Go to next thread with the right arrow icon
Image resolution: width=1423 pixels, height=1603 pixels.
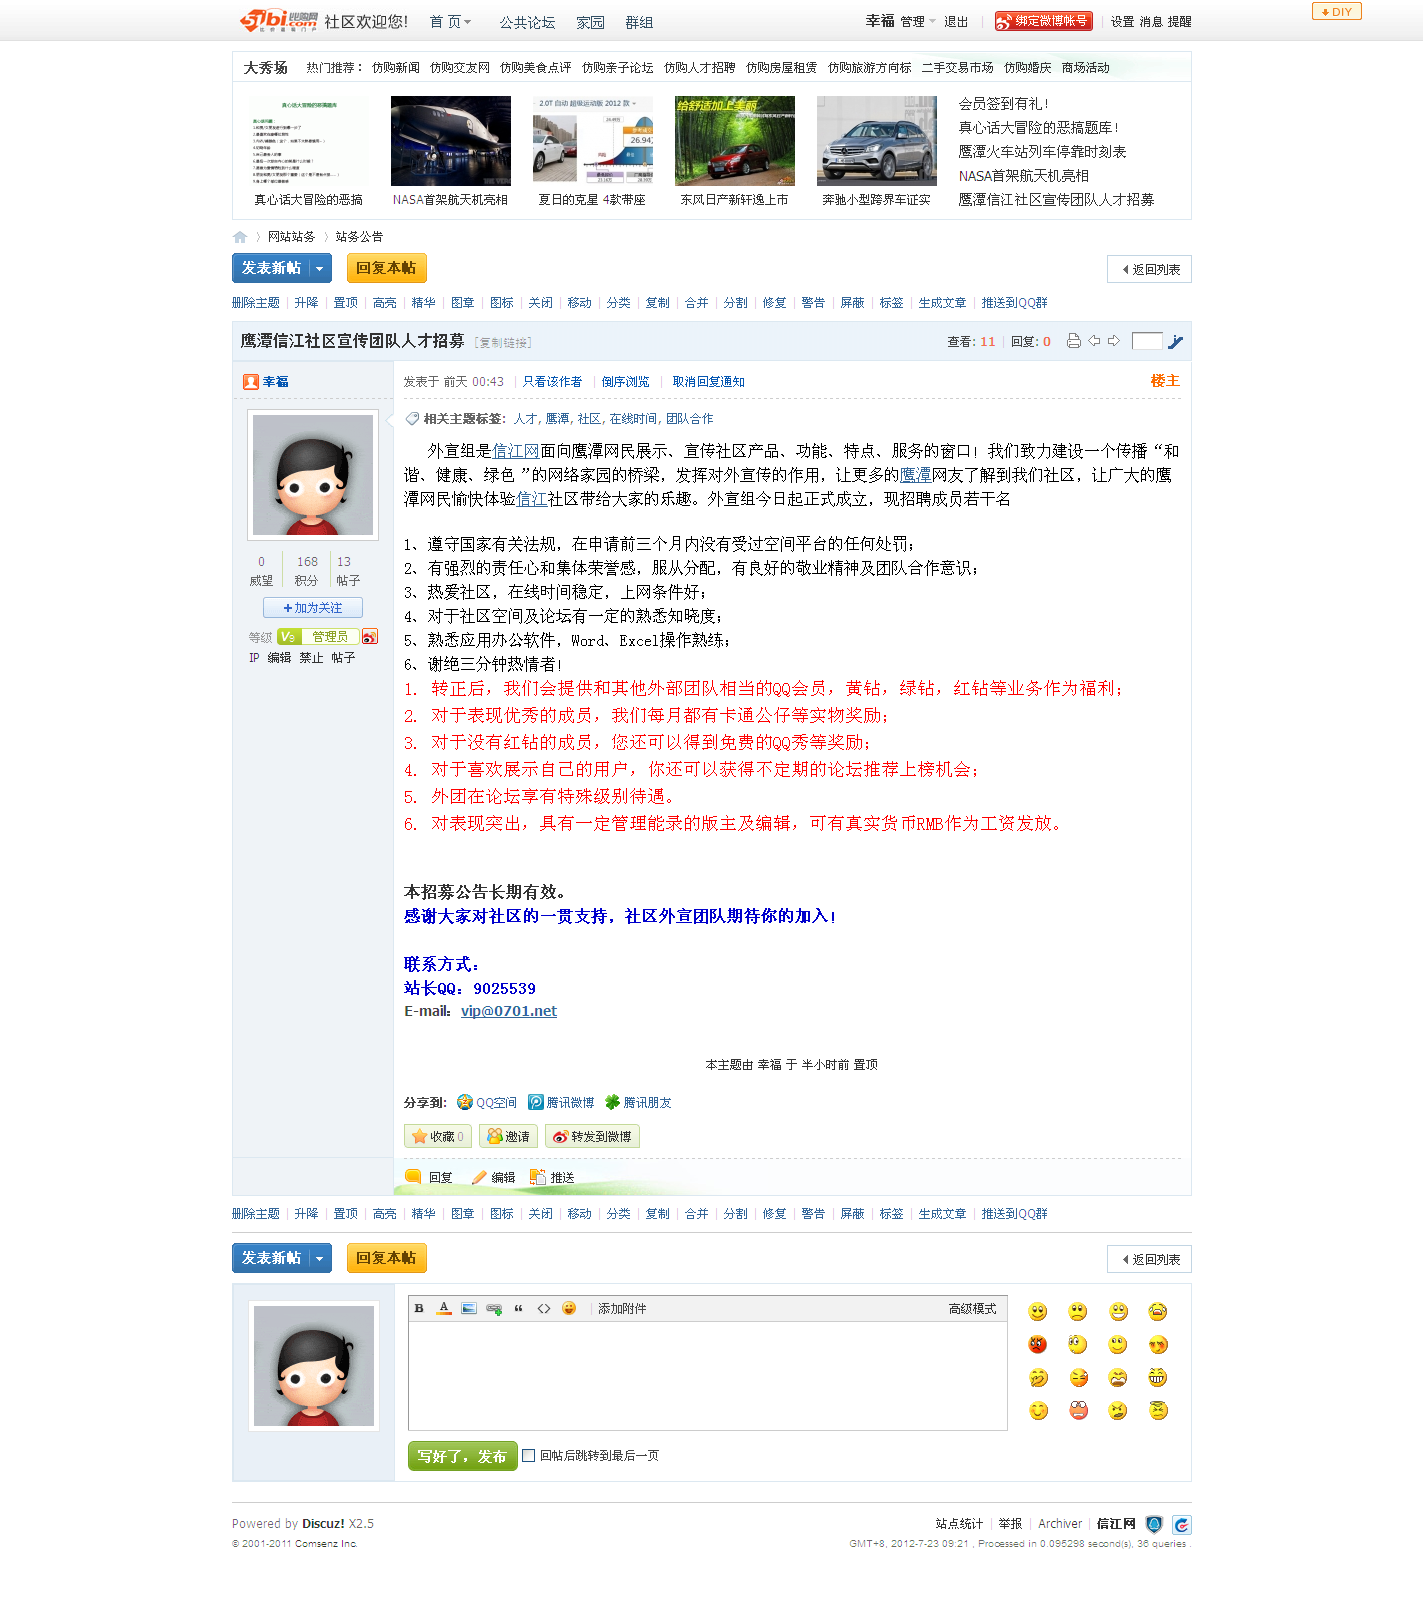(x=1114, y=341)
